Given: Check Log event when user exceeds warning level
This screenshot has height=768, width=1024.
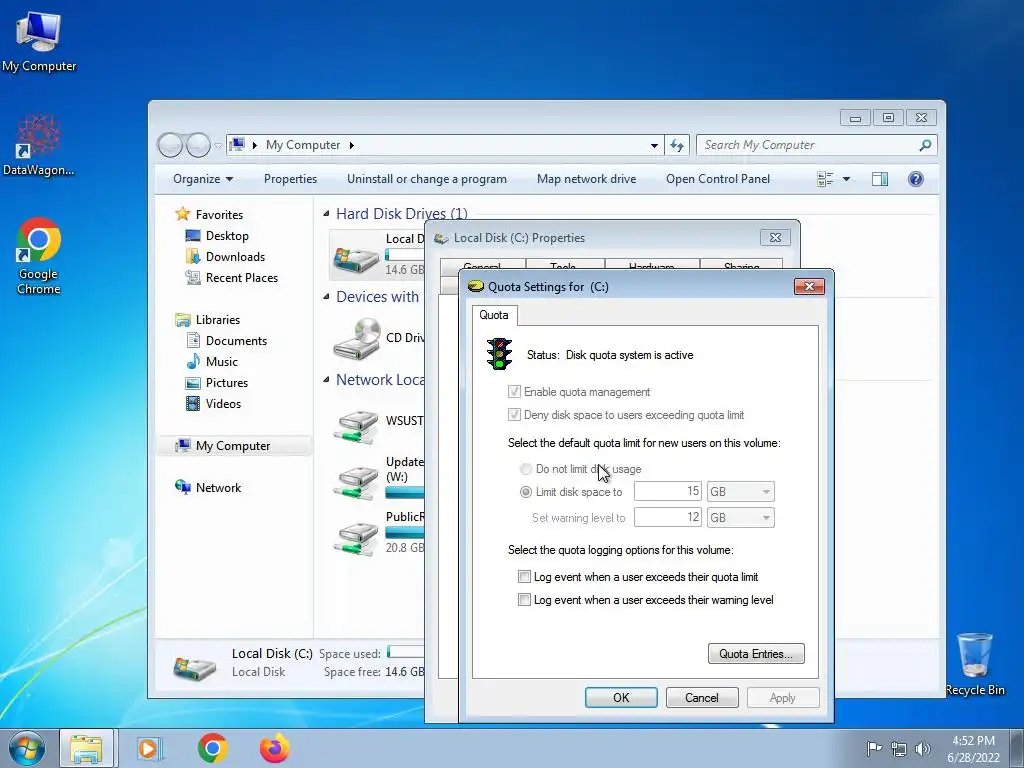Looking at the screenshot, I should (524, 600).
